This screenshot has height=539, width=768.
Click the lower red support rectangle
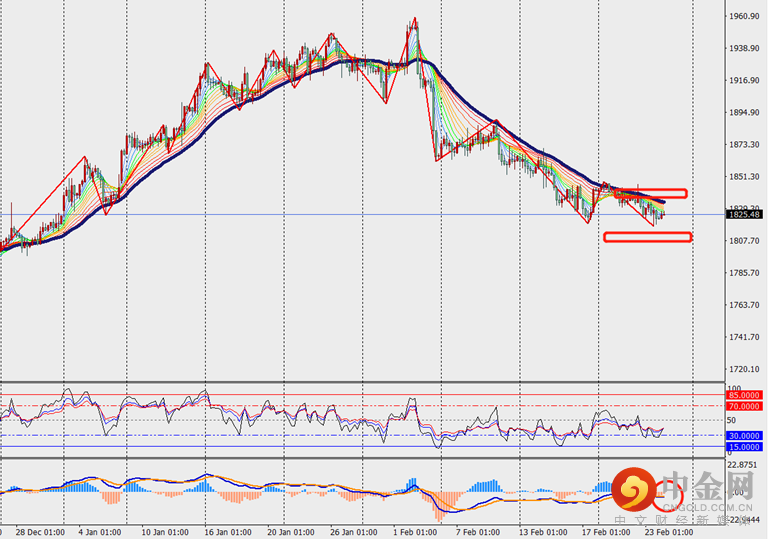[x=647, y=237]
